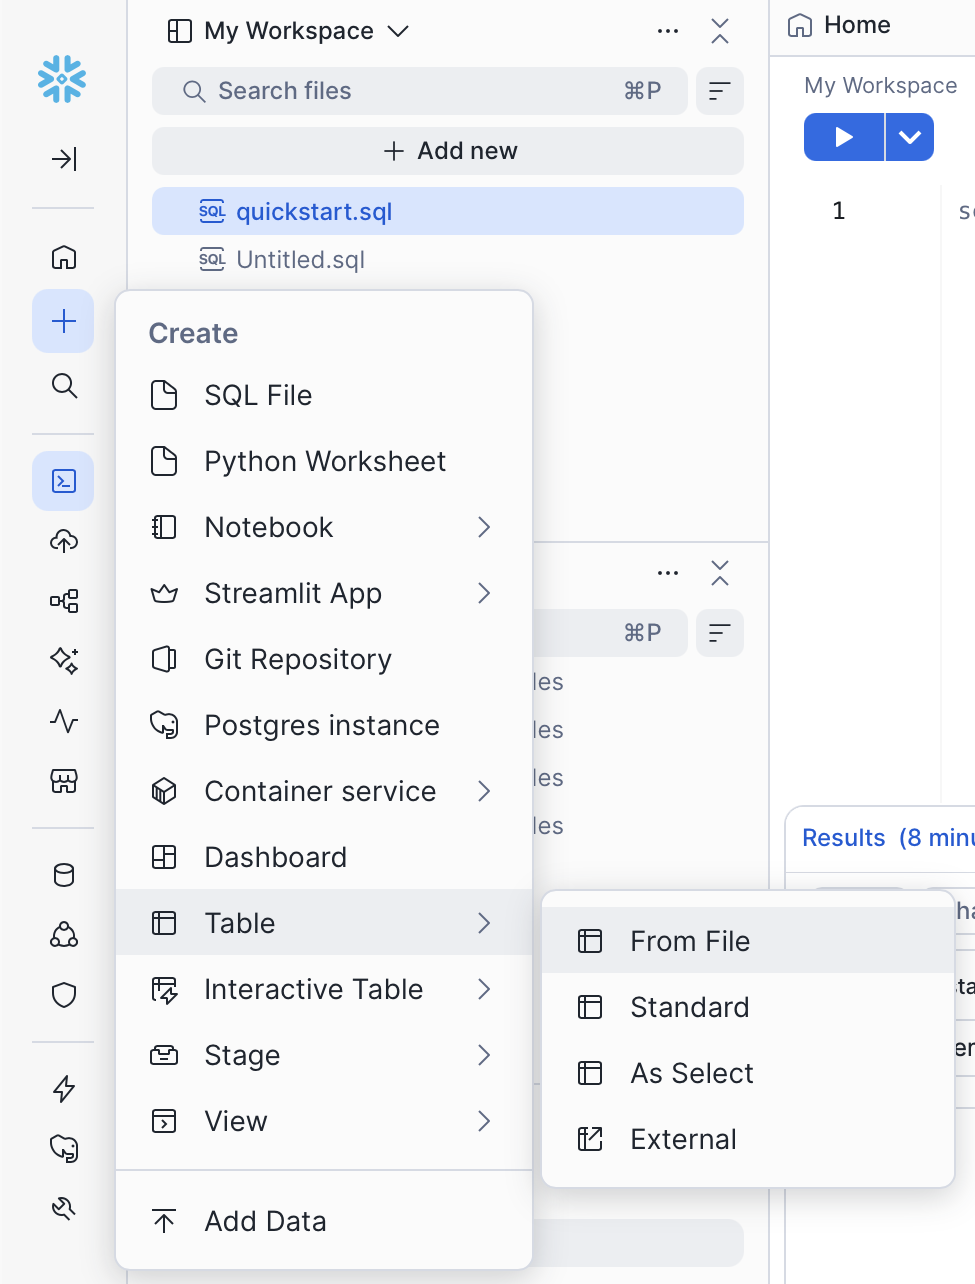This screenshot has height=1284, width=975.
Task: Open the Postgres elephant icon near sidebar bottom
Action: [63, 1150]
